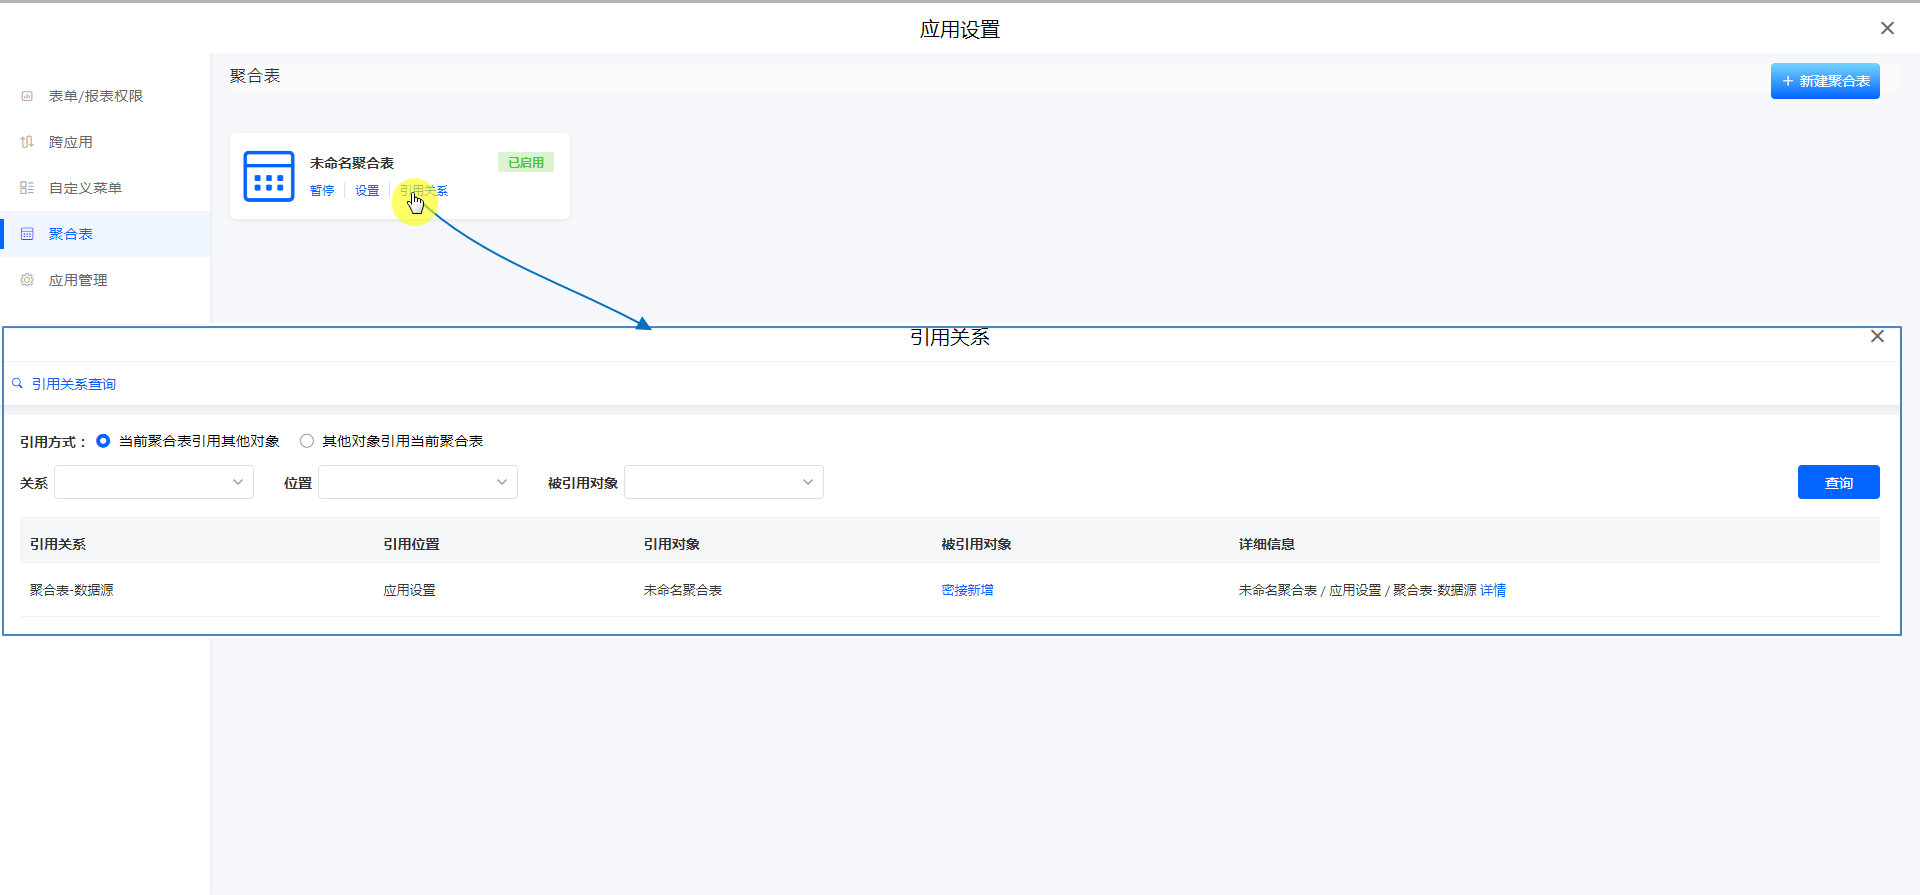Click the cross-application sidebar icon
Screen dimensions: 1920x895
point(27,142)
